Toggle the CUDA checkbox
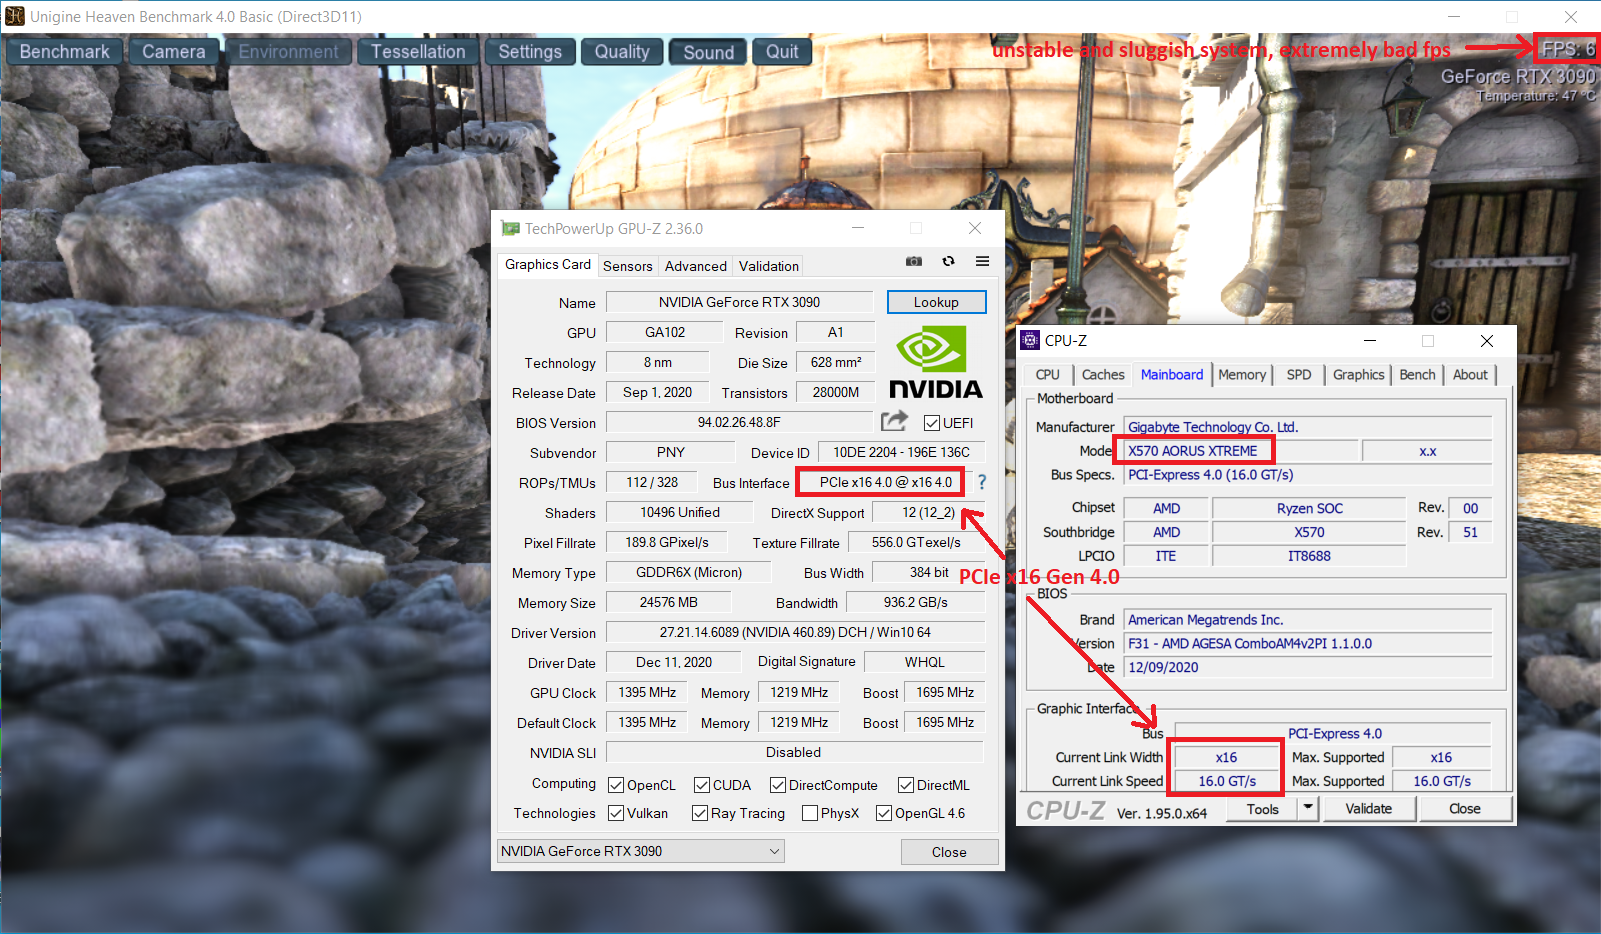1601x934 pixels. (702, 785)
